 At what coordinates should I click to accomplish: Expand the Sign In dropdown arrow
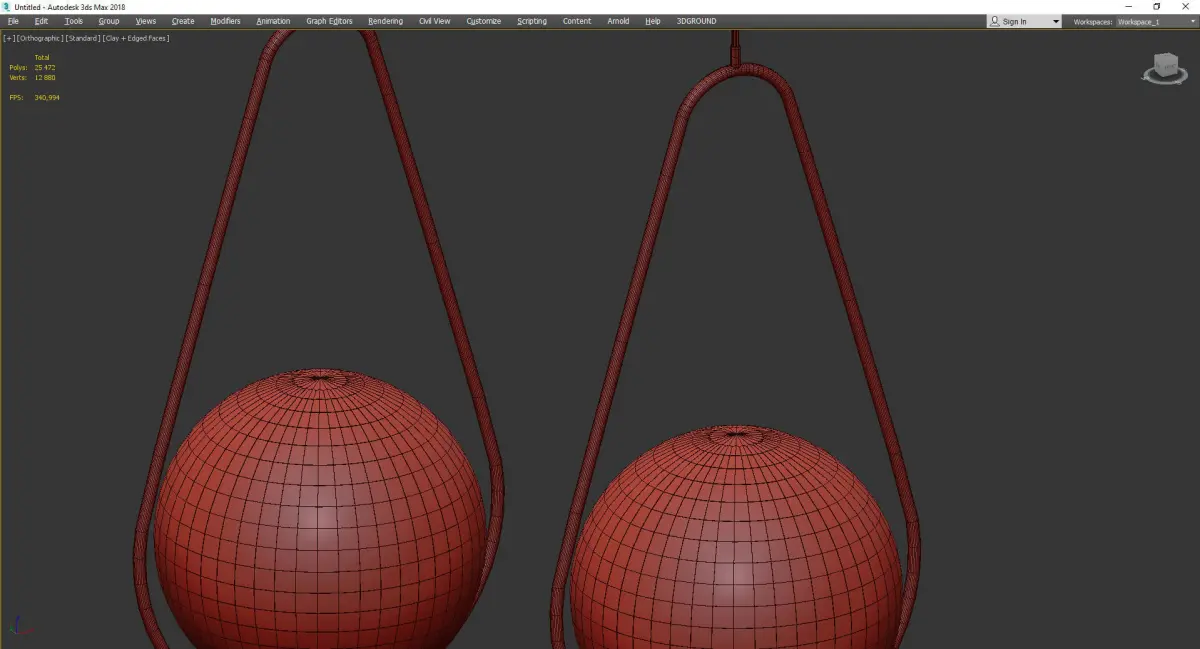click(1055, 22)
